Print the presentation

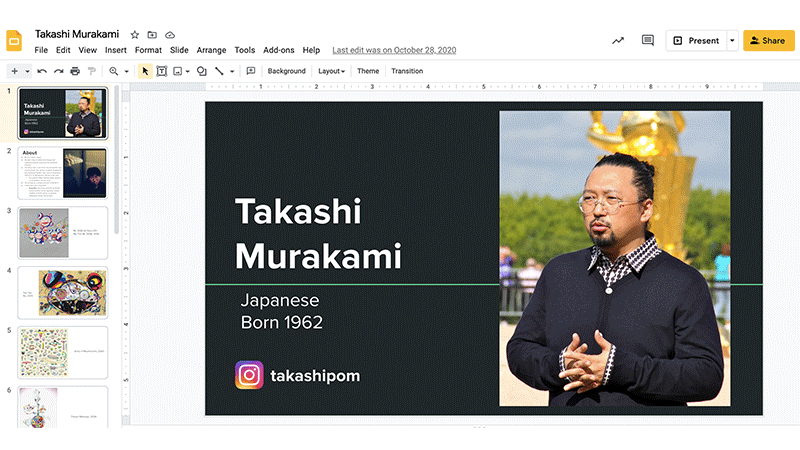(75, 71)
